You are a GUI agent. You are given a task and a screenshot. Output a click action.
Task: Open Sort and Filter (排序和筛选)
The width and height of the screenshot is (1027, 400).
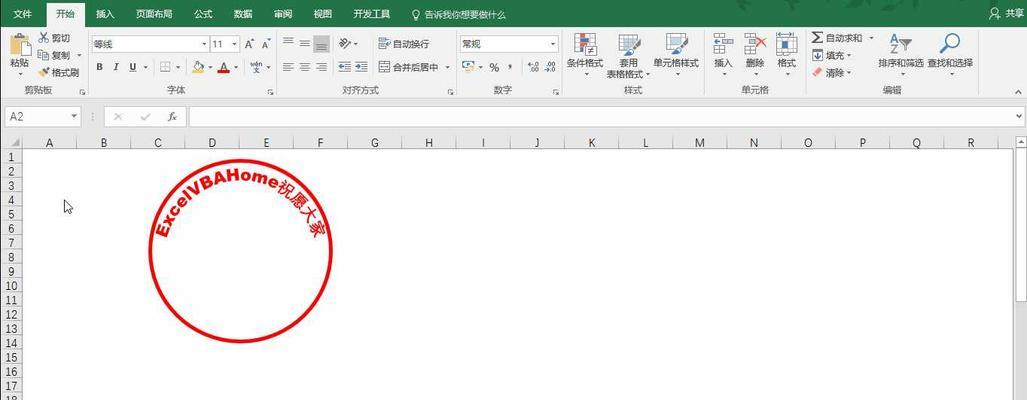(x=901, y=54)
